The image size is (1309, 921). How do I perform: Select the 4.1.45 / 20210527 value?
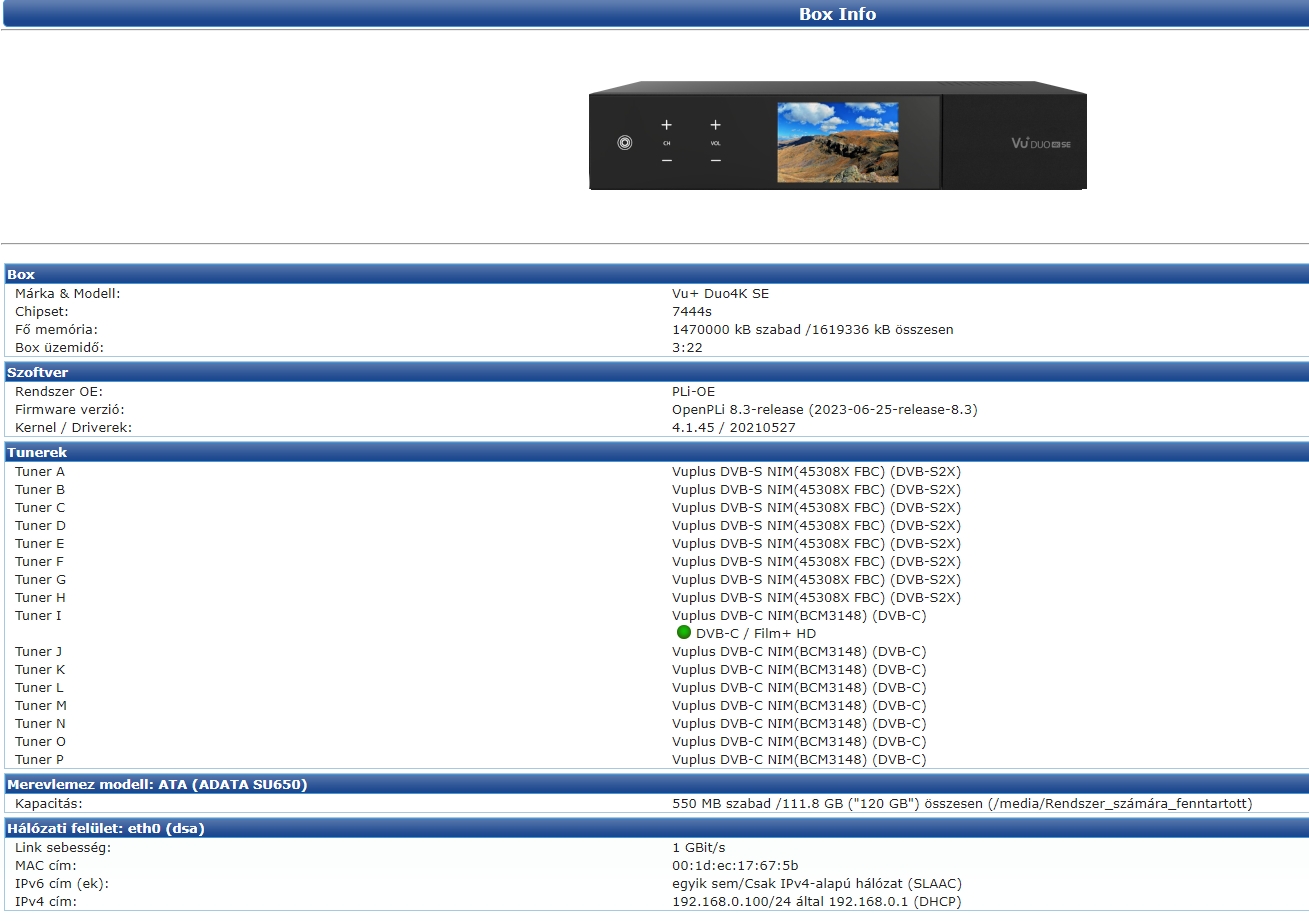pos(734,428)
